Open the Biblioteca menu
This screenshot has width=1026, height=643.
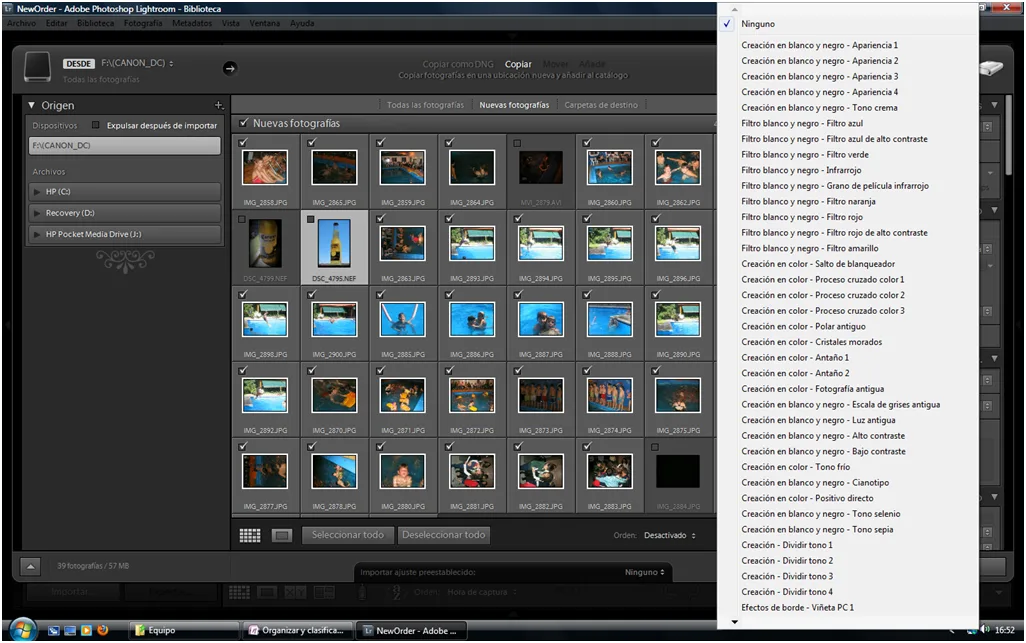pyautogui.click(x=95, y=23)
